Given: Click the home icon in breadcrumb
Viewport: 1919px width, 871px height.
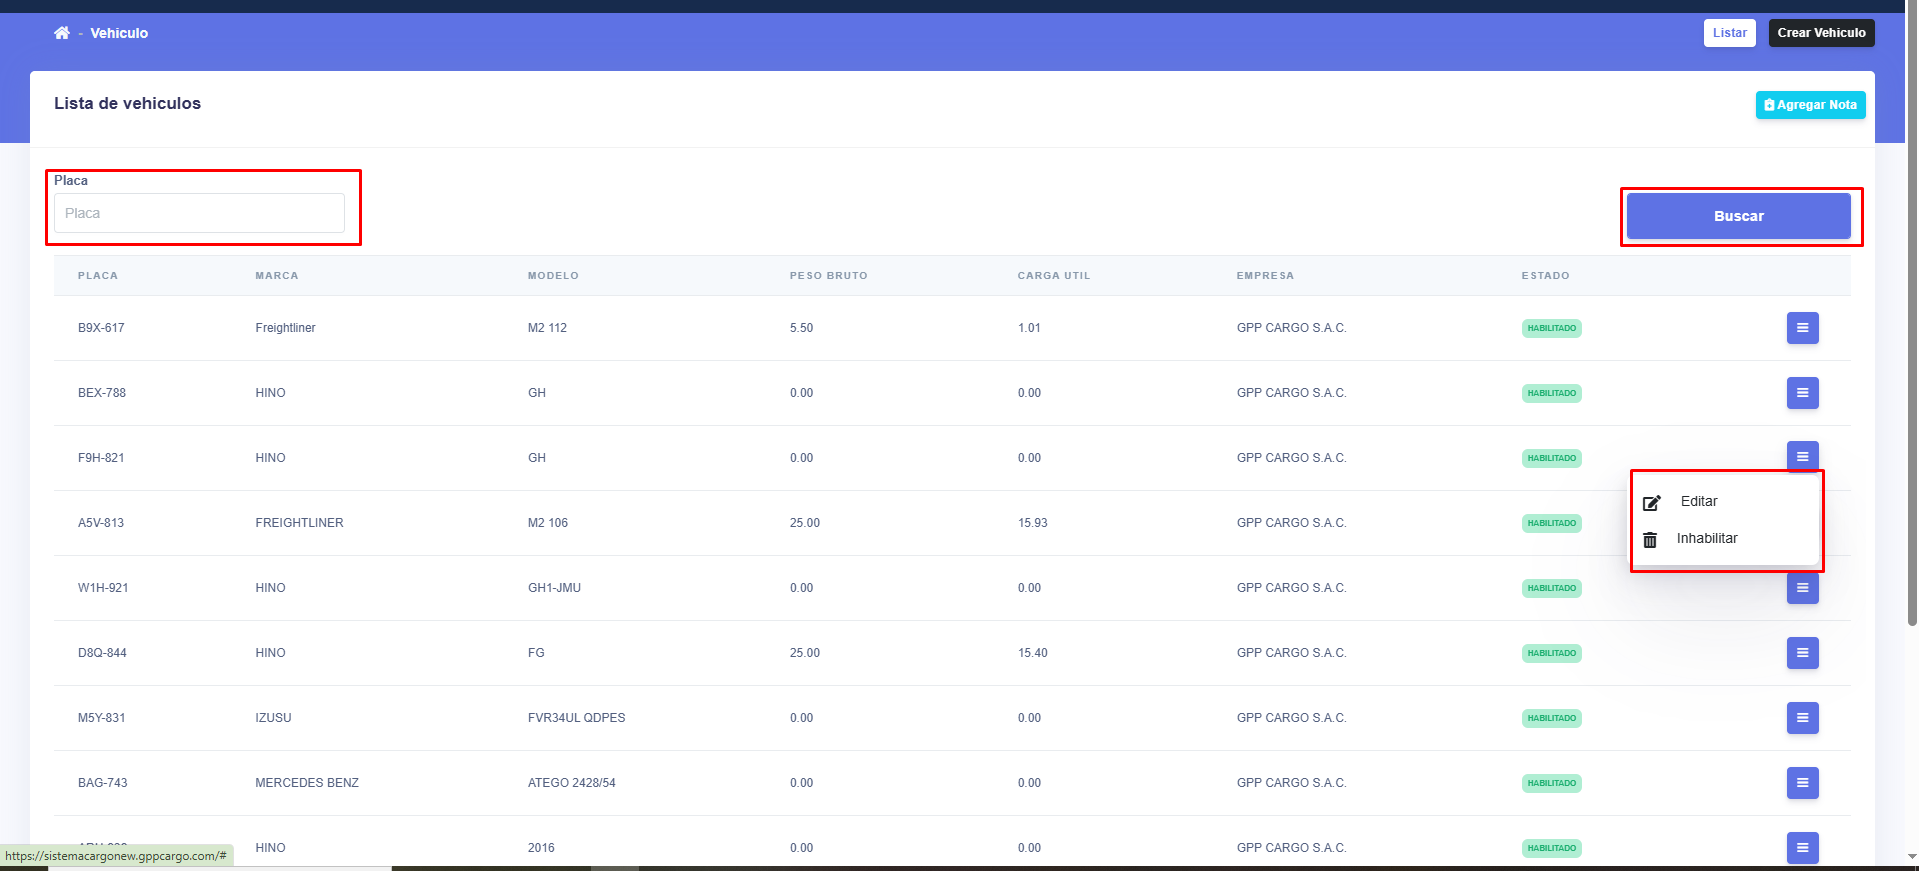Looking at the screenshot, I should [62, 33].
